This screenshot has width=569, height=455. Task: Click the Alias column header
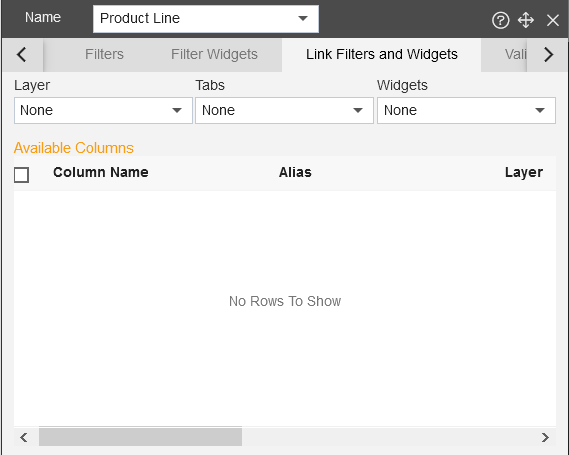[295, 172]
